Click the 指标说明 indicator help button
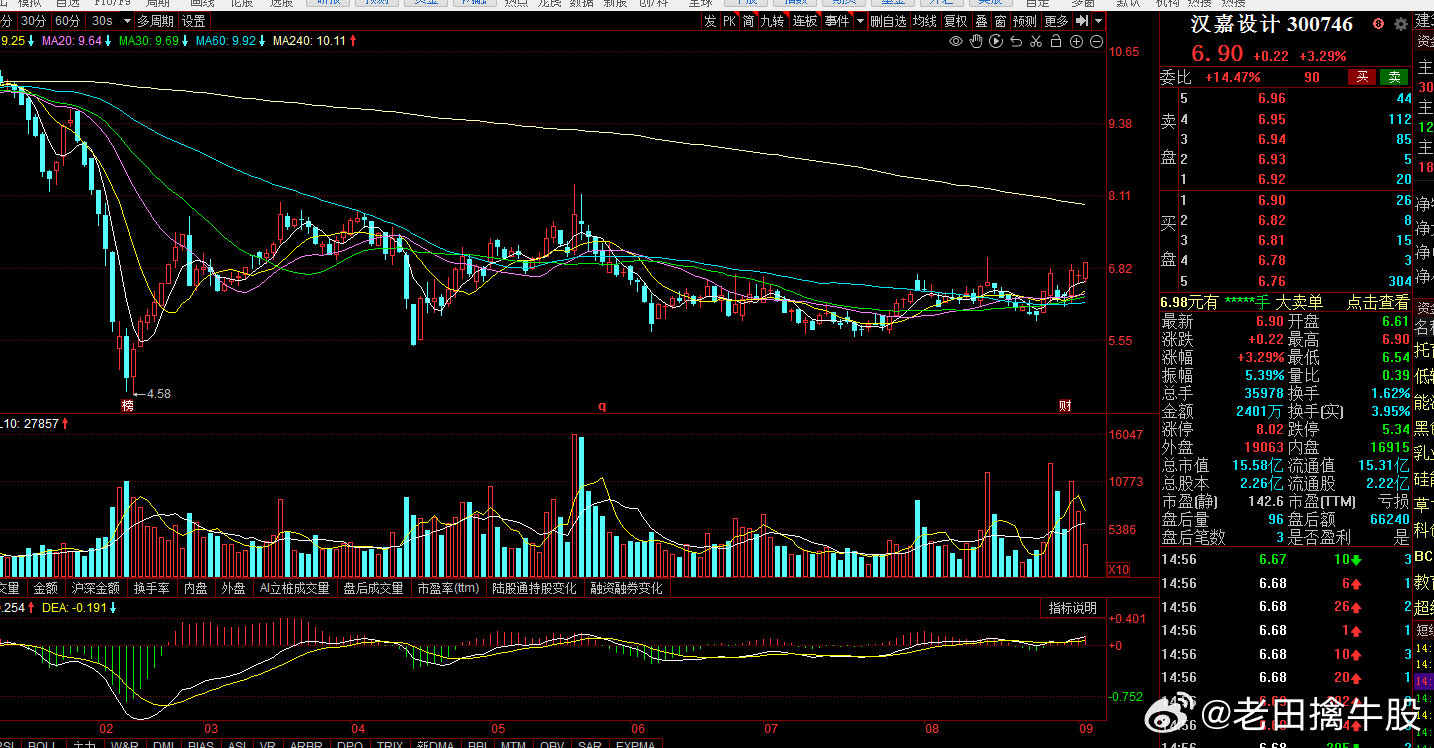The image size is (1434, 748). pyautogui.click(x=1073, y=608)
